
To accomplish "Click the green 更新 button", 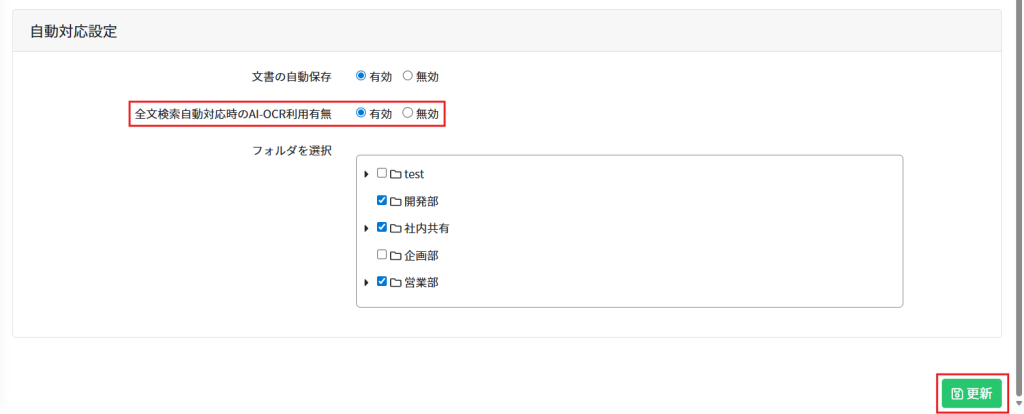I will [x=971, y=393].
